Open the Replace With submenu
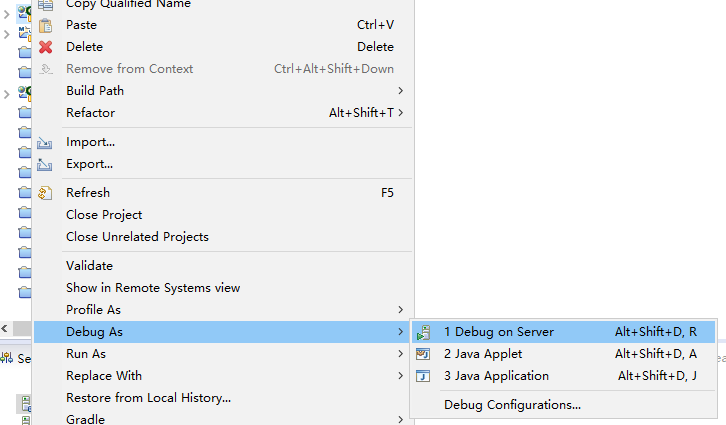The width and height of the screenshot is (726, 425). click(x=104, y=376)
